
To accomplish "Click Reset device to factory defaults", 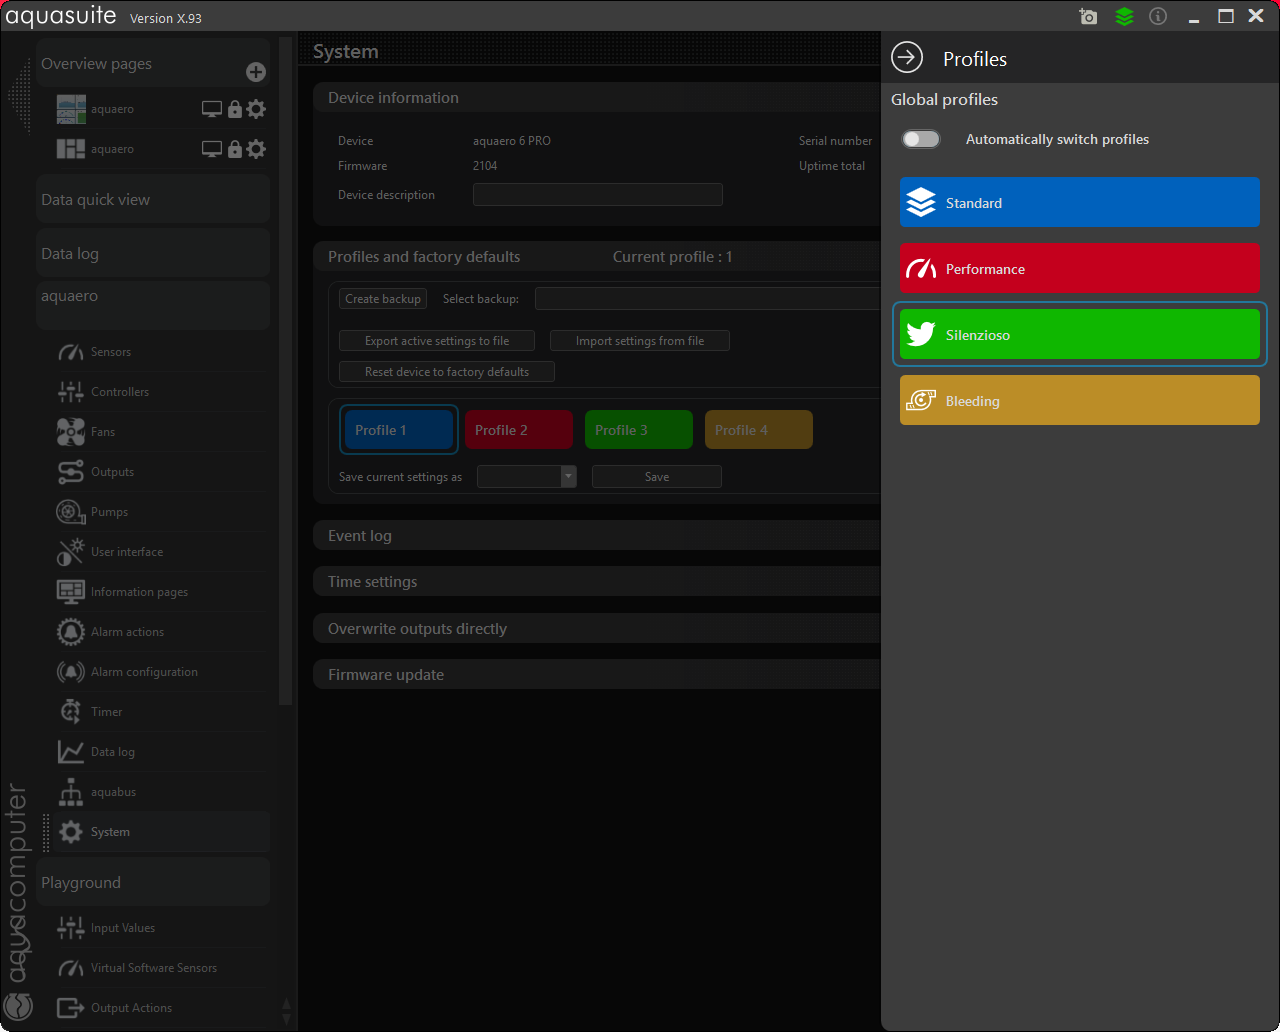I will [447, 372].
